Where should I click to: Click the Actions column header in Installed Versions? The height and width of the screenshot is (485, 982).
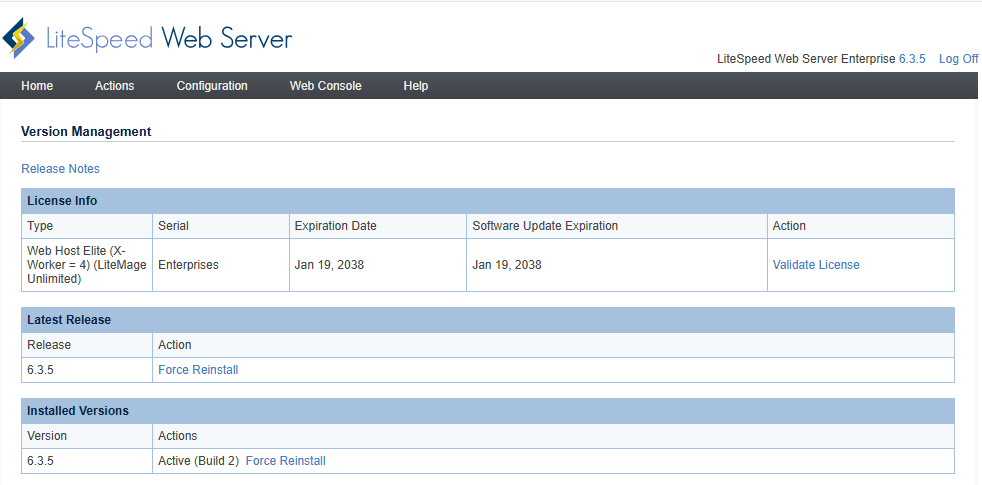pyautogui.click(x=554, y=435)
